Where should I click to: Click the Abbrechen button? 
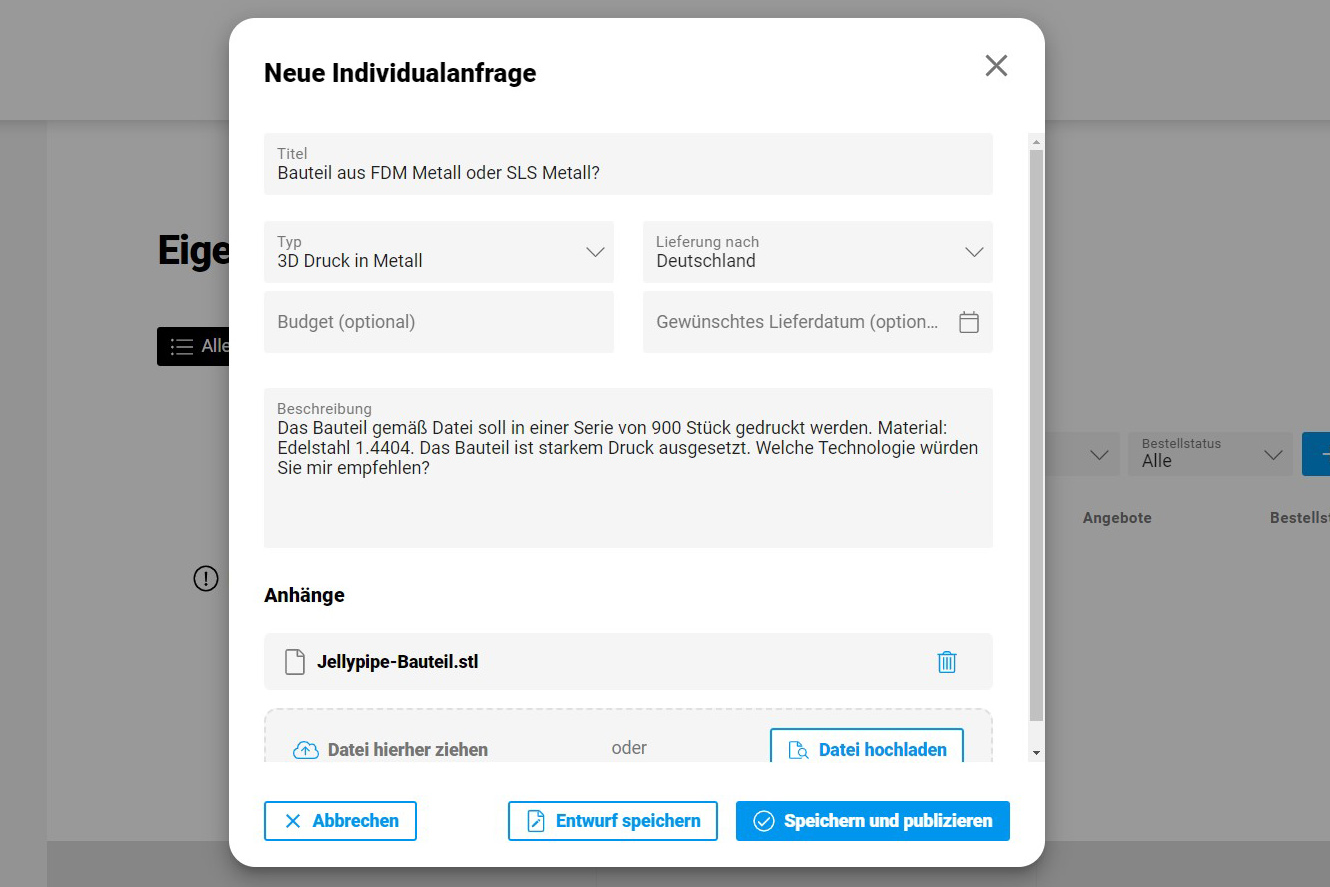pyautogui.click(x=340, y=821)
